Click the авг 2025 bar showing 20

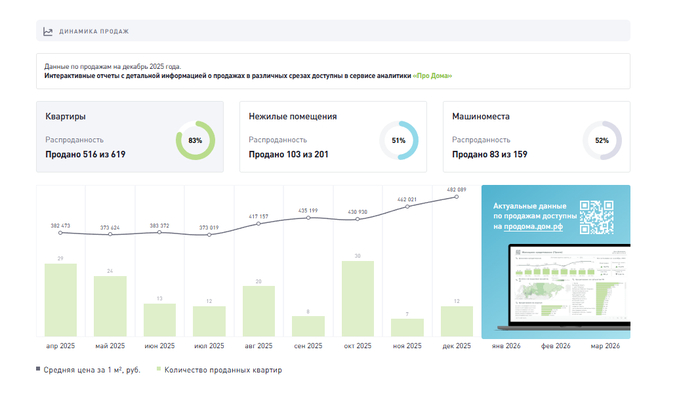click(259, 311)
